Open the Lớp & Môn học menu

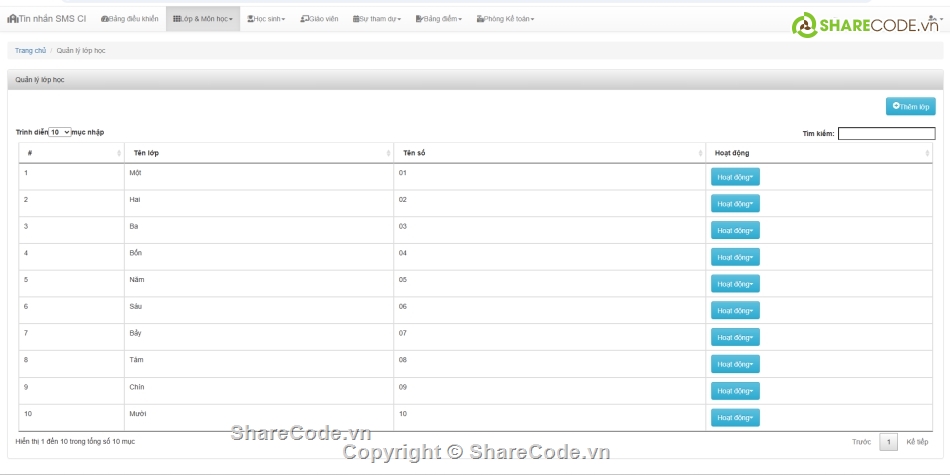pyautogui.click(x=203, y=19)
